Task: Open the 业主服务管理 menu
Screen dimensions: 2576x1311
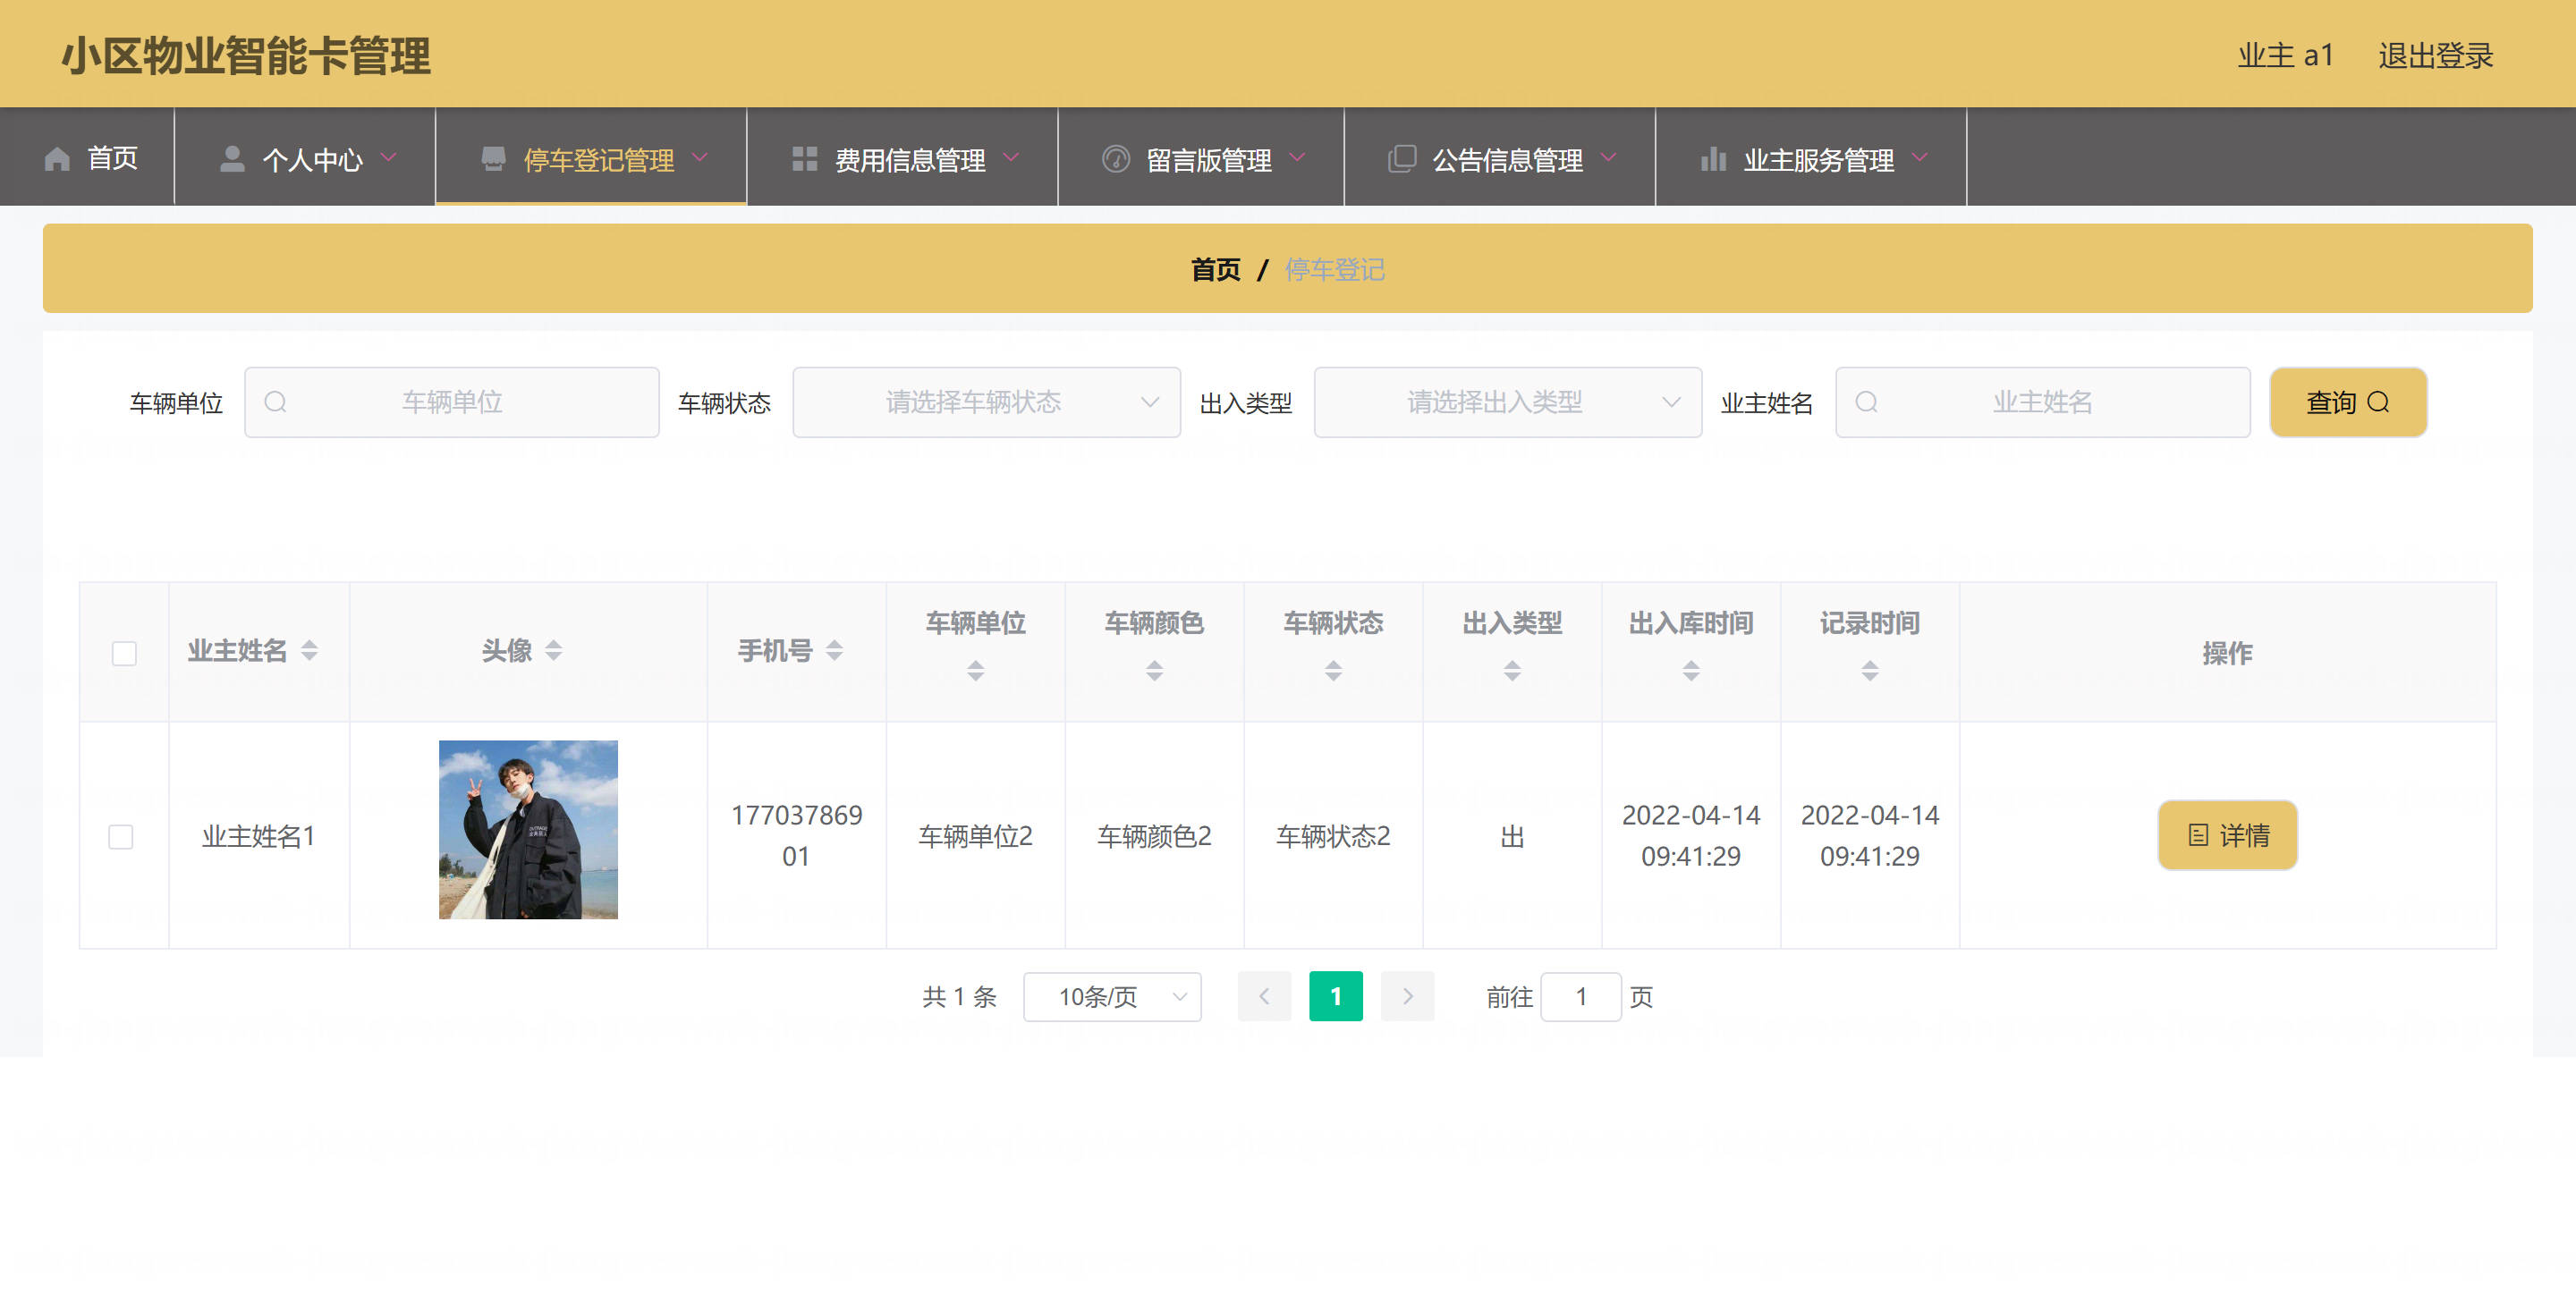Action: pos(1811,158)
